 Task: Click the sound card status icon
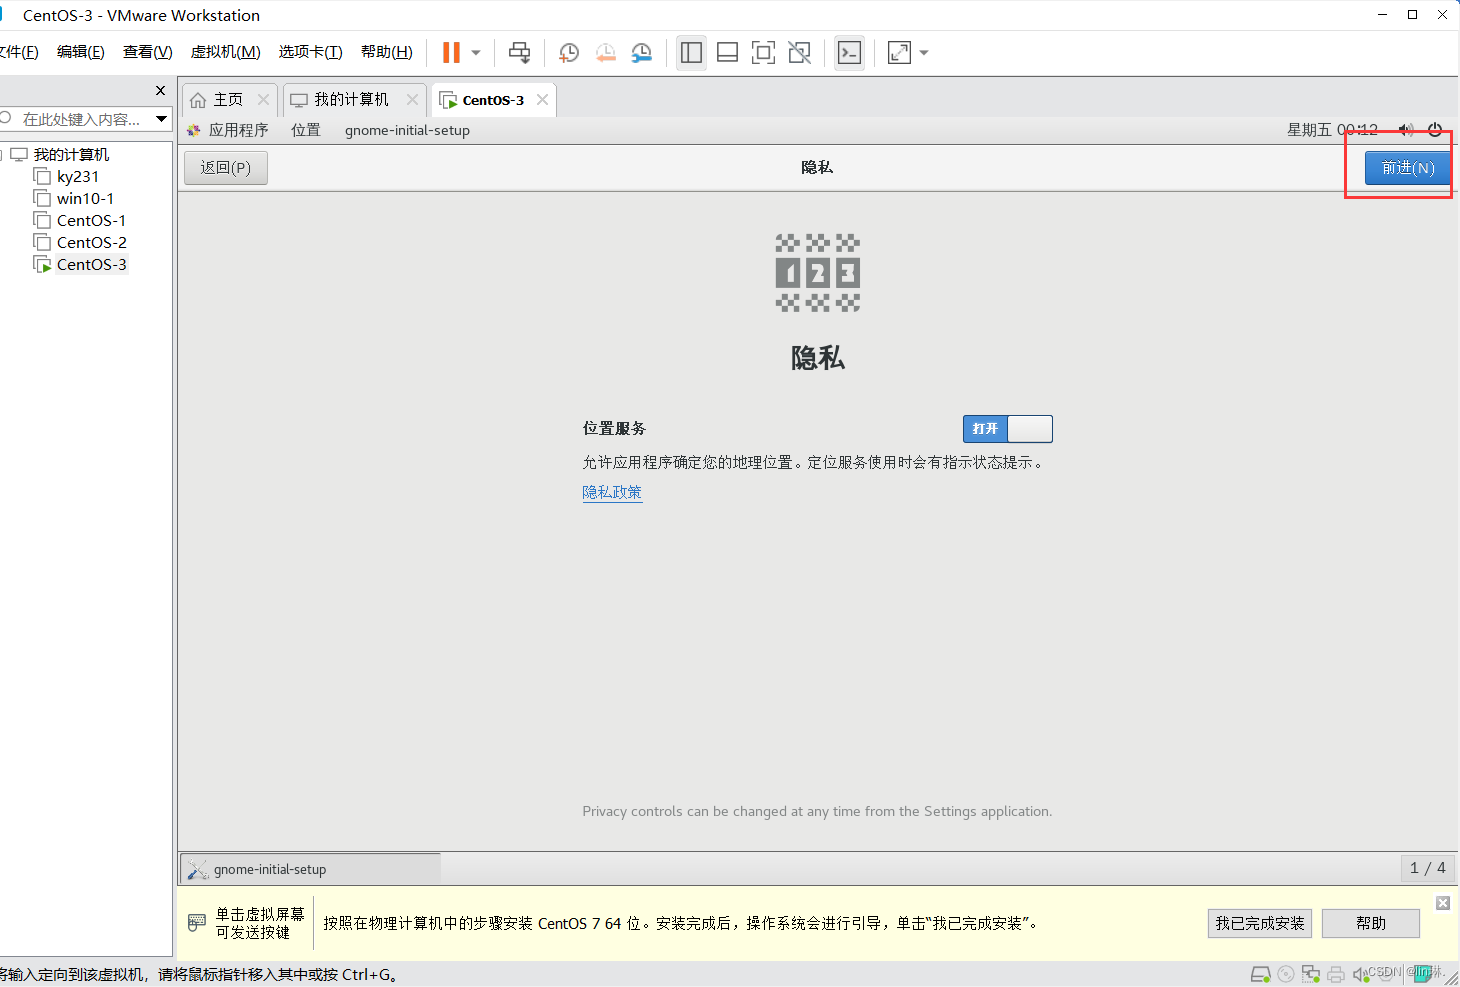1360,974
